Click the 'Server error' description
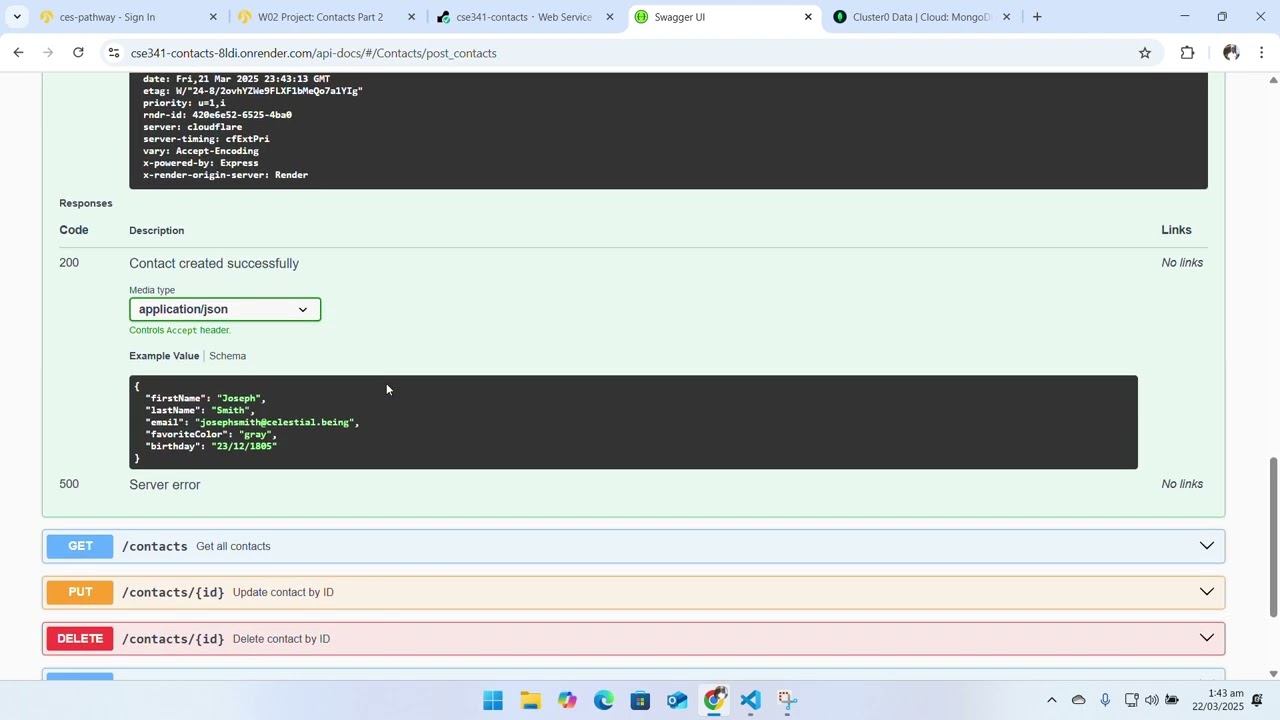Image resolution: width=1280 pixels, height=720 pixels. pyautogui.click(x=165, y=485)
